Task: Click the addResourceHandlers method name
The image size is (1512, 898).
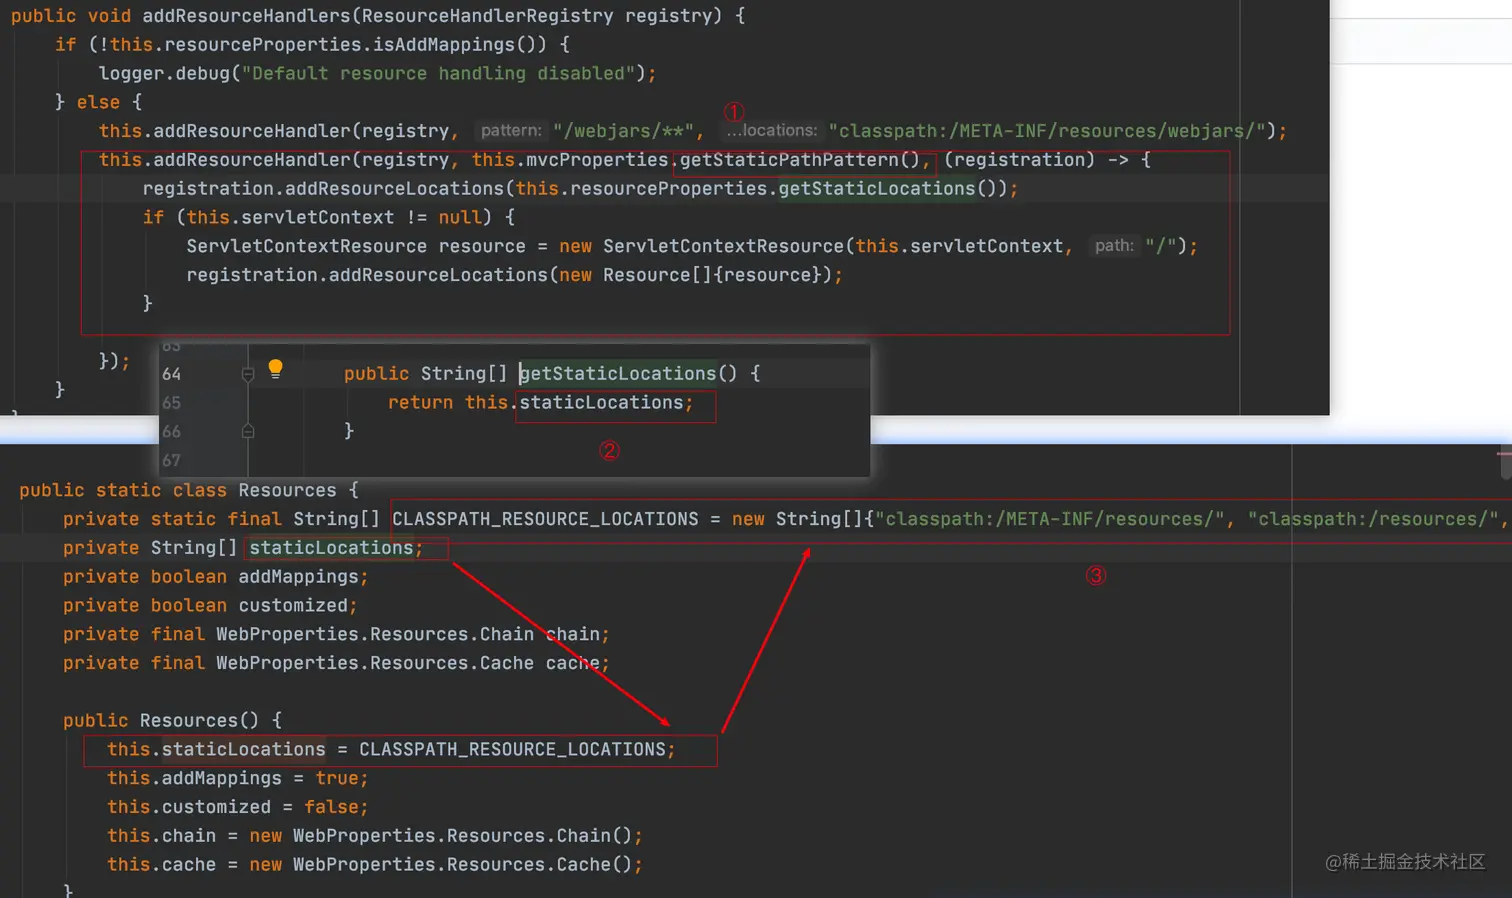Action: pyautogui.click(x=246, y=16)
